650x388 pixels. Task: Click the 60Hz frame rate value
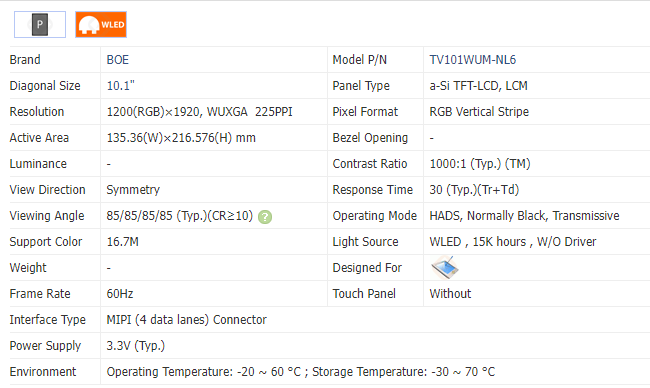point(120,293)
